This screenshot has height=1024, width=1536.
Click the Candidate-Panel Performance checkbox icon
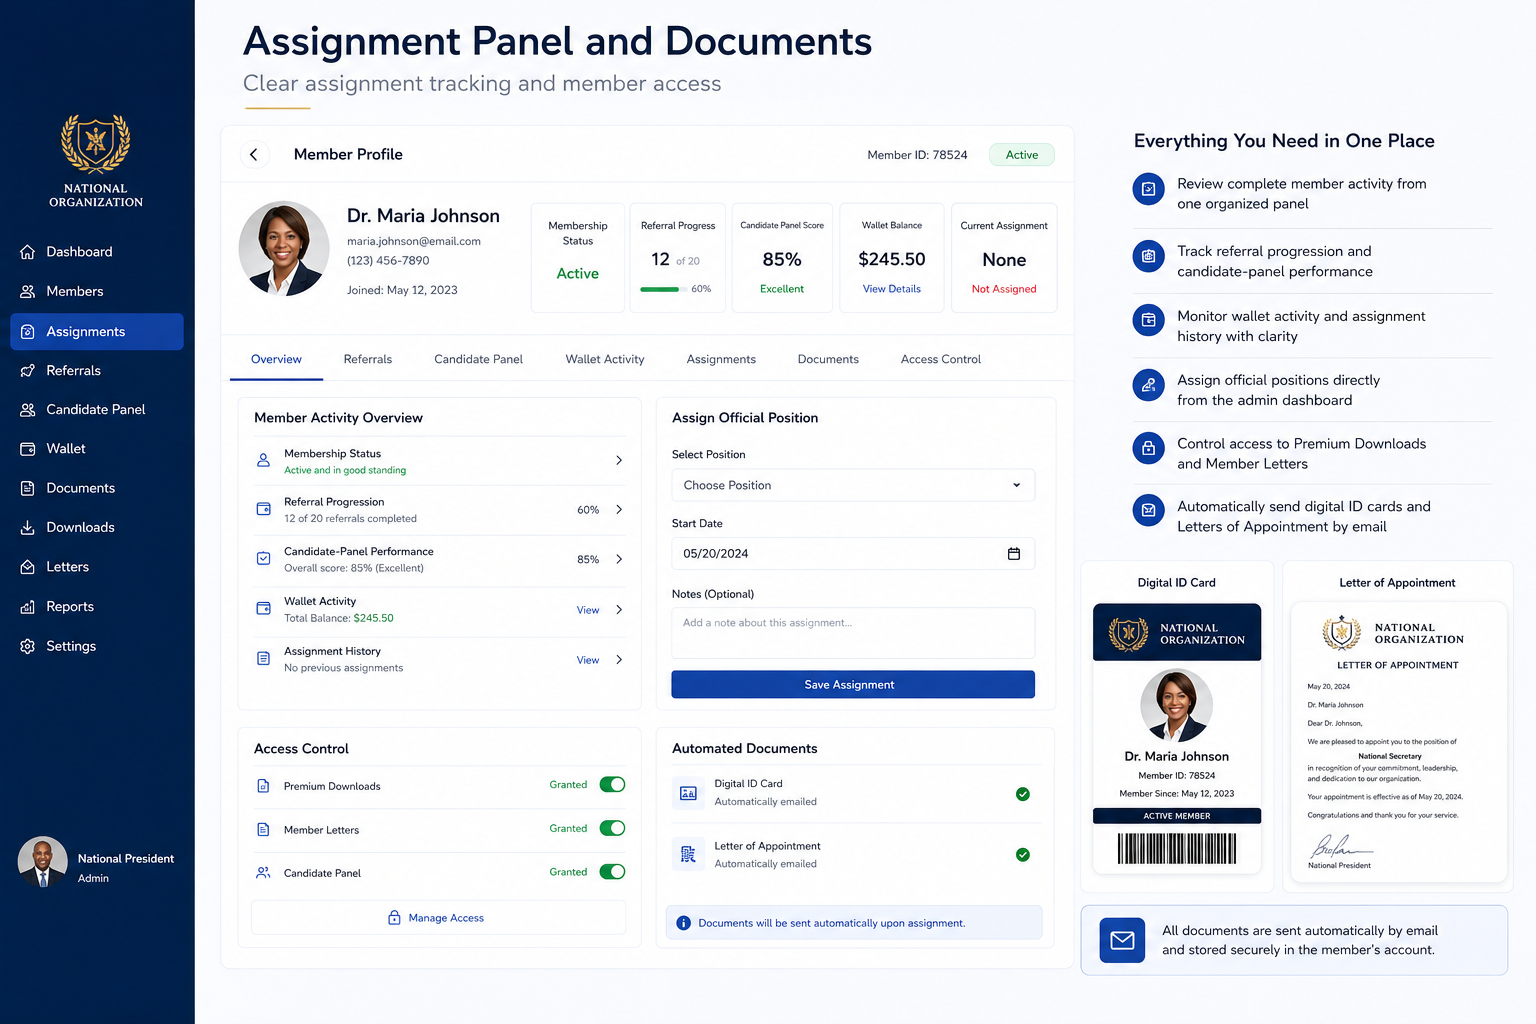coord(264,558)
